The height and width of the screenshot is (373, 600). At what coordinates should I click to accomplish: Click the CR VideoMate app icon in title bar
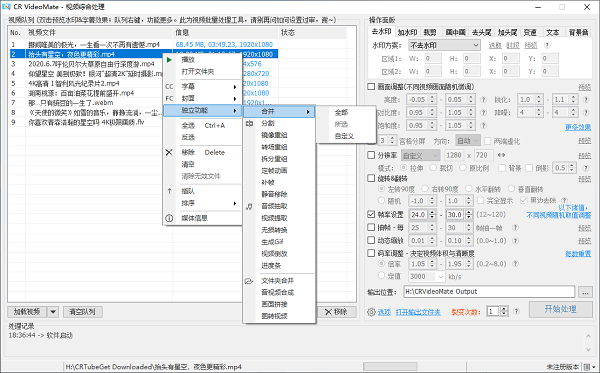[6, 7]
